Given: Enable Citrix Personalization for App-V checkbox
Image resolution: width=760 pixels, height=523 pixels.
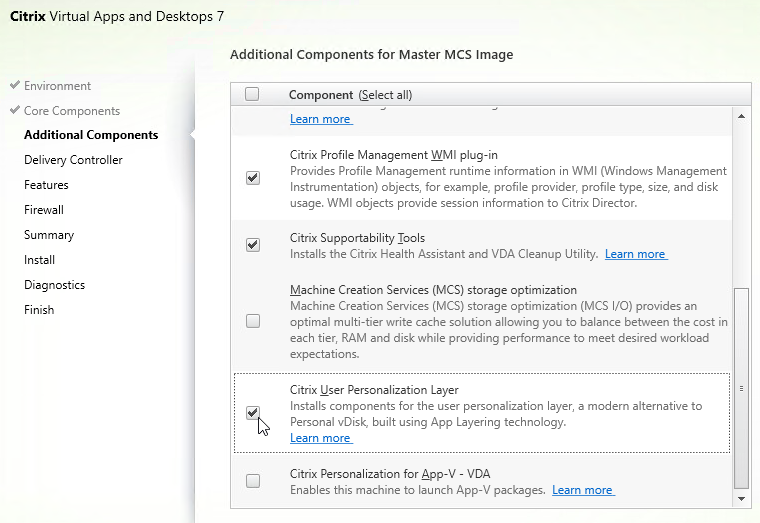Looking at the screenshot, I should tap(253, 481).
